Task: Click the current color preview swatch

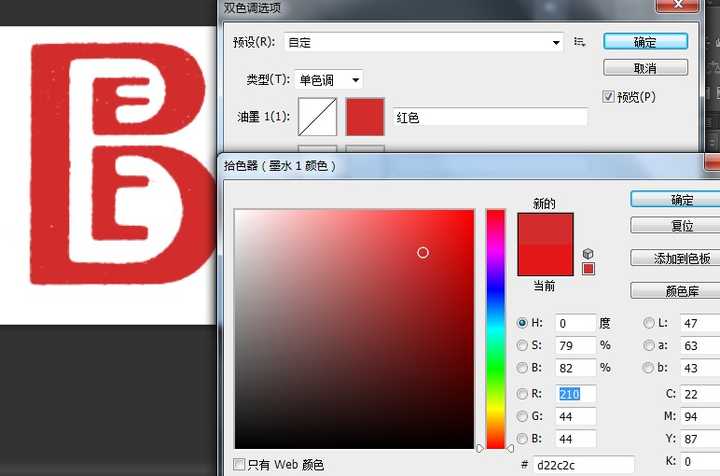Action: 545,260
